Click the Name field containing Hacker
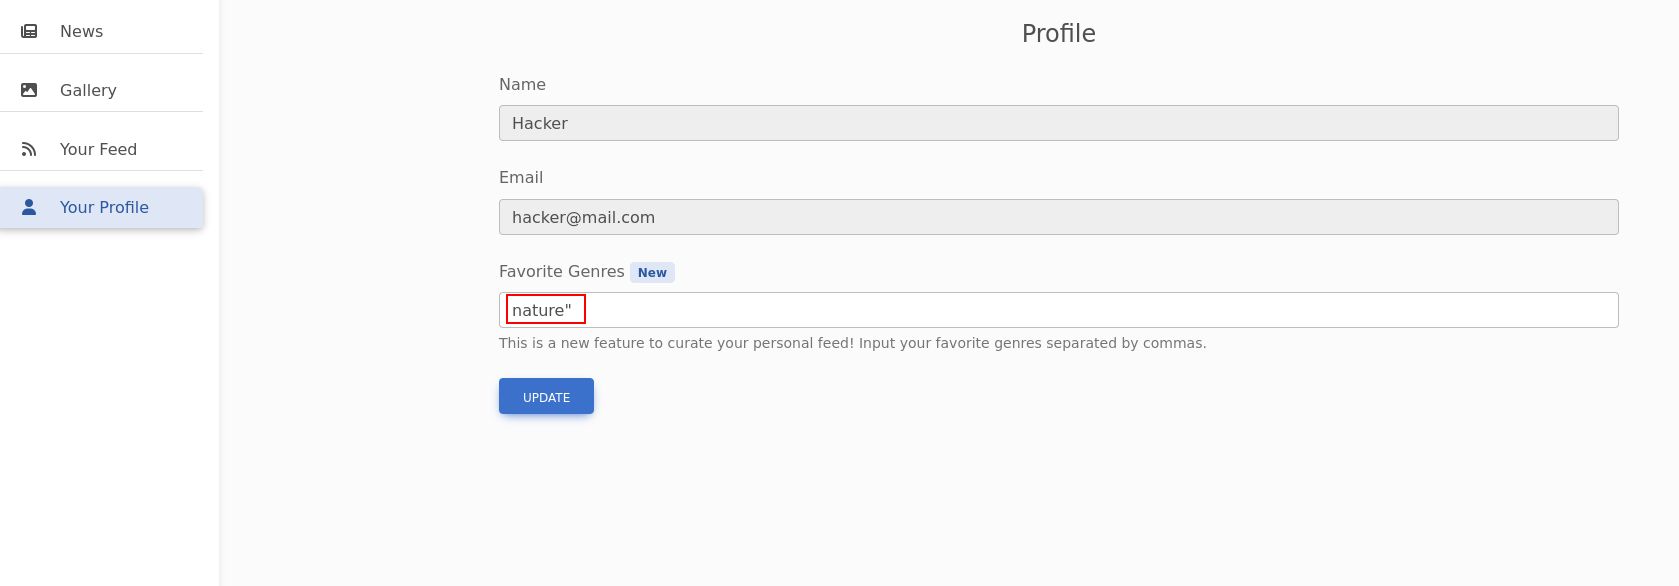Screen dimensions: 1679x586 pos(1058,123)
